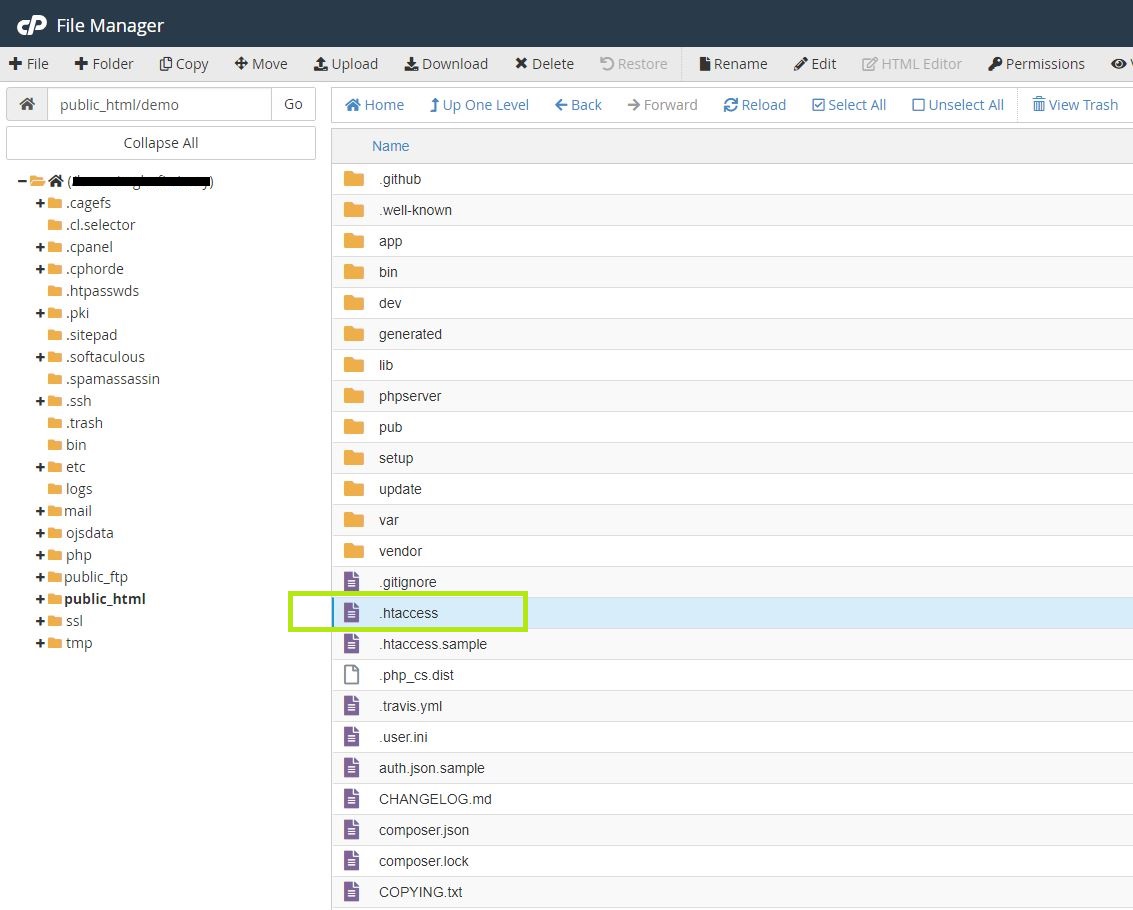Collapse the root home directory tree

tap(22, 181)
